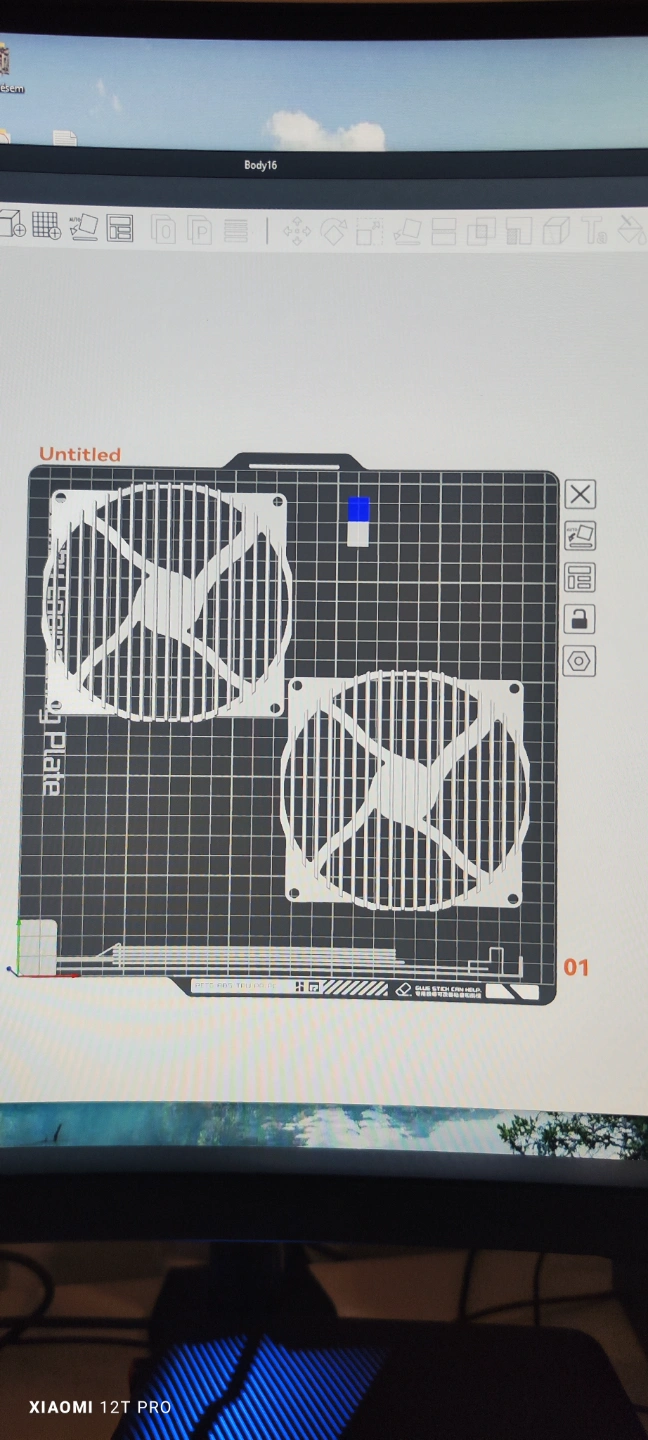This screenshot has width=648, height=1440.
Task: Add a new plate with the grid icon
Action: point(46,225)
